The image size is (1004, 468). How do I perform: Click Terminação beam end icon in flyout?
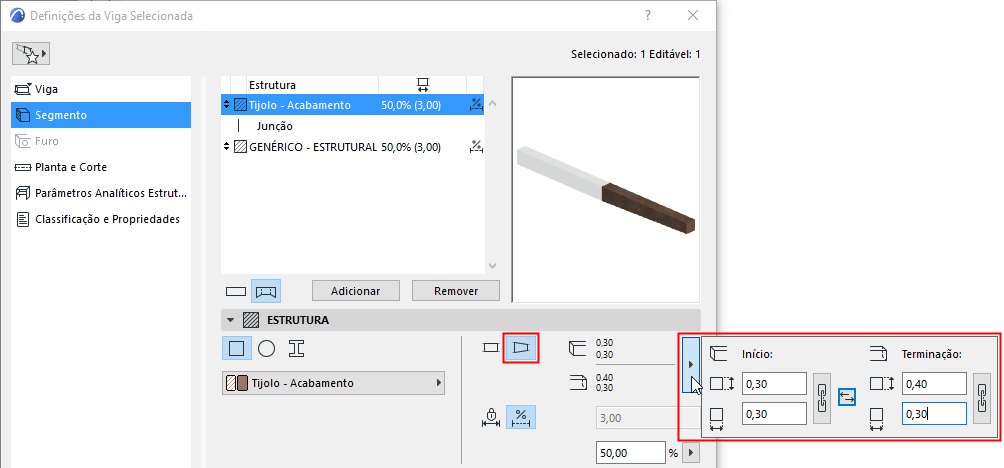[x=878, y=353]
